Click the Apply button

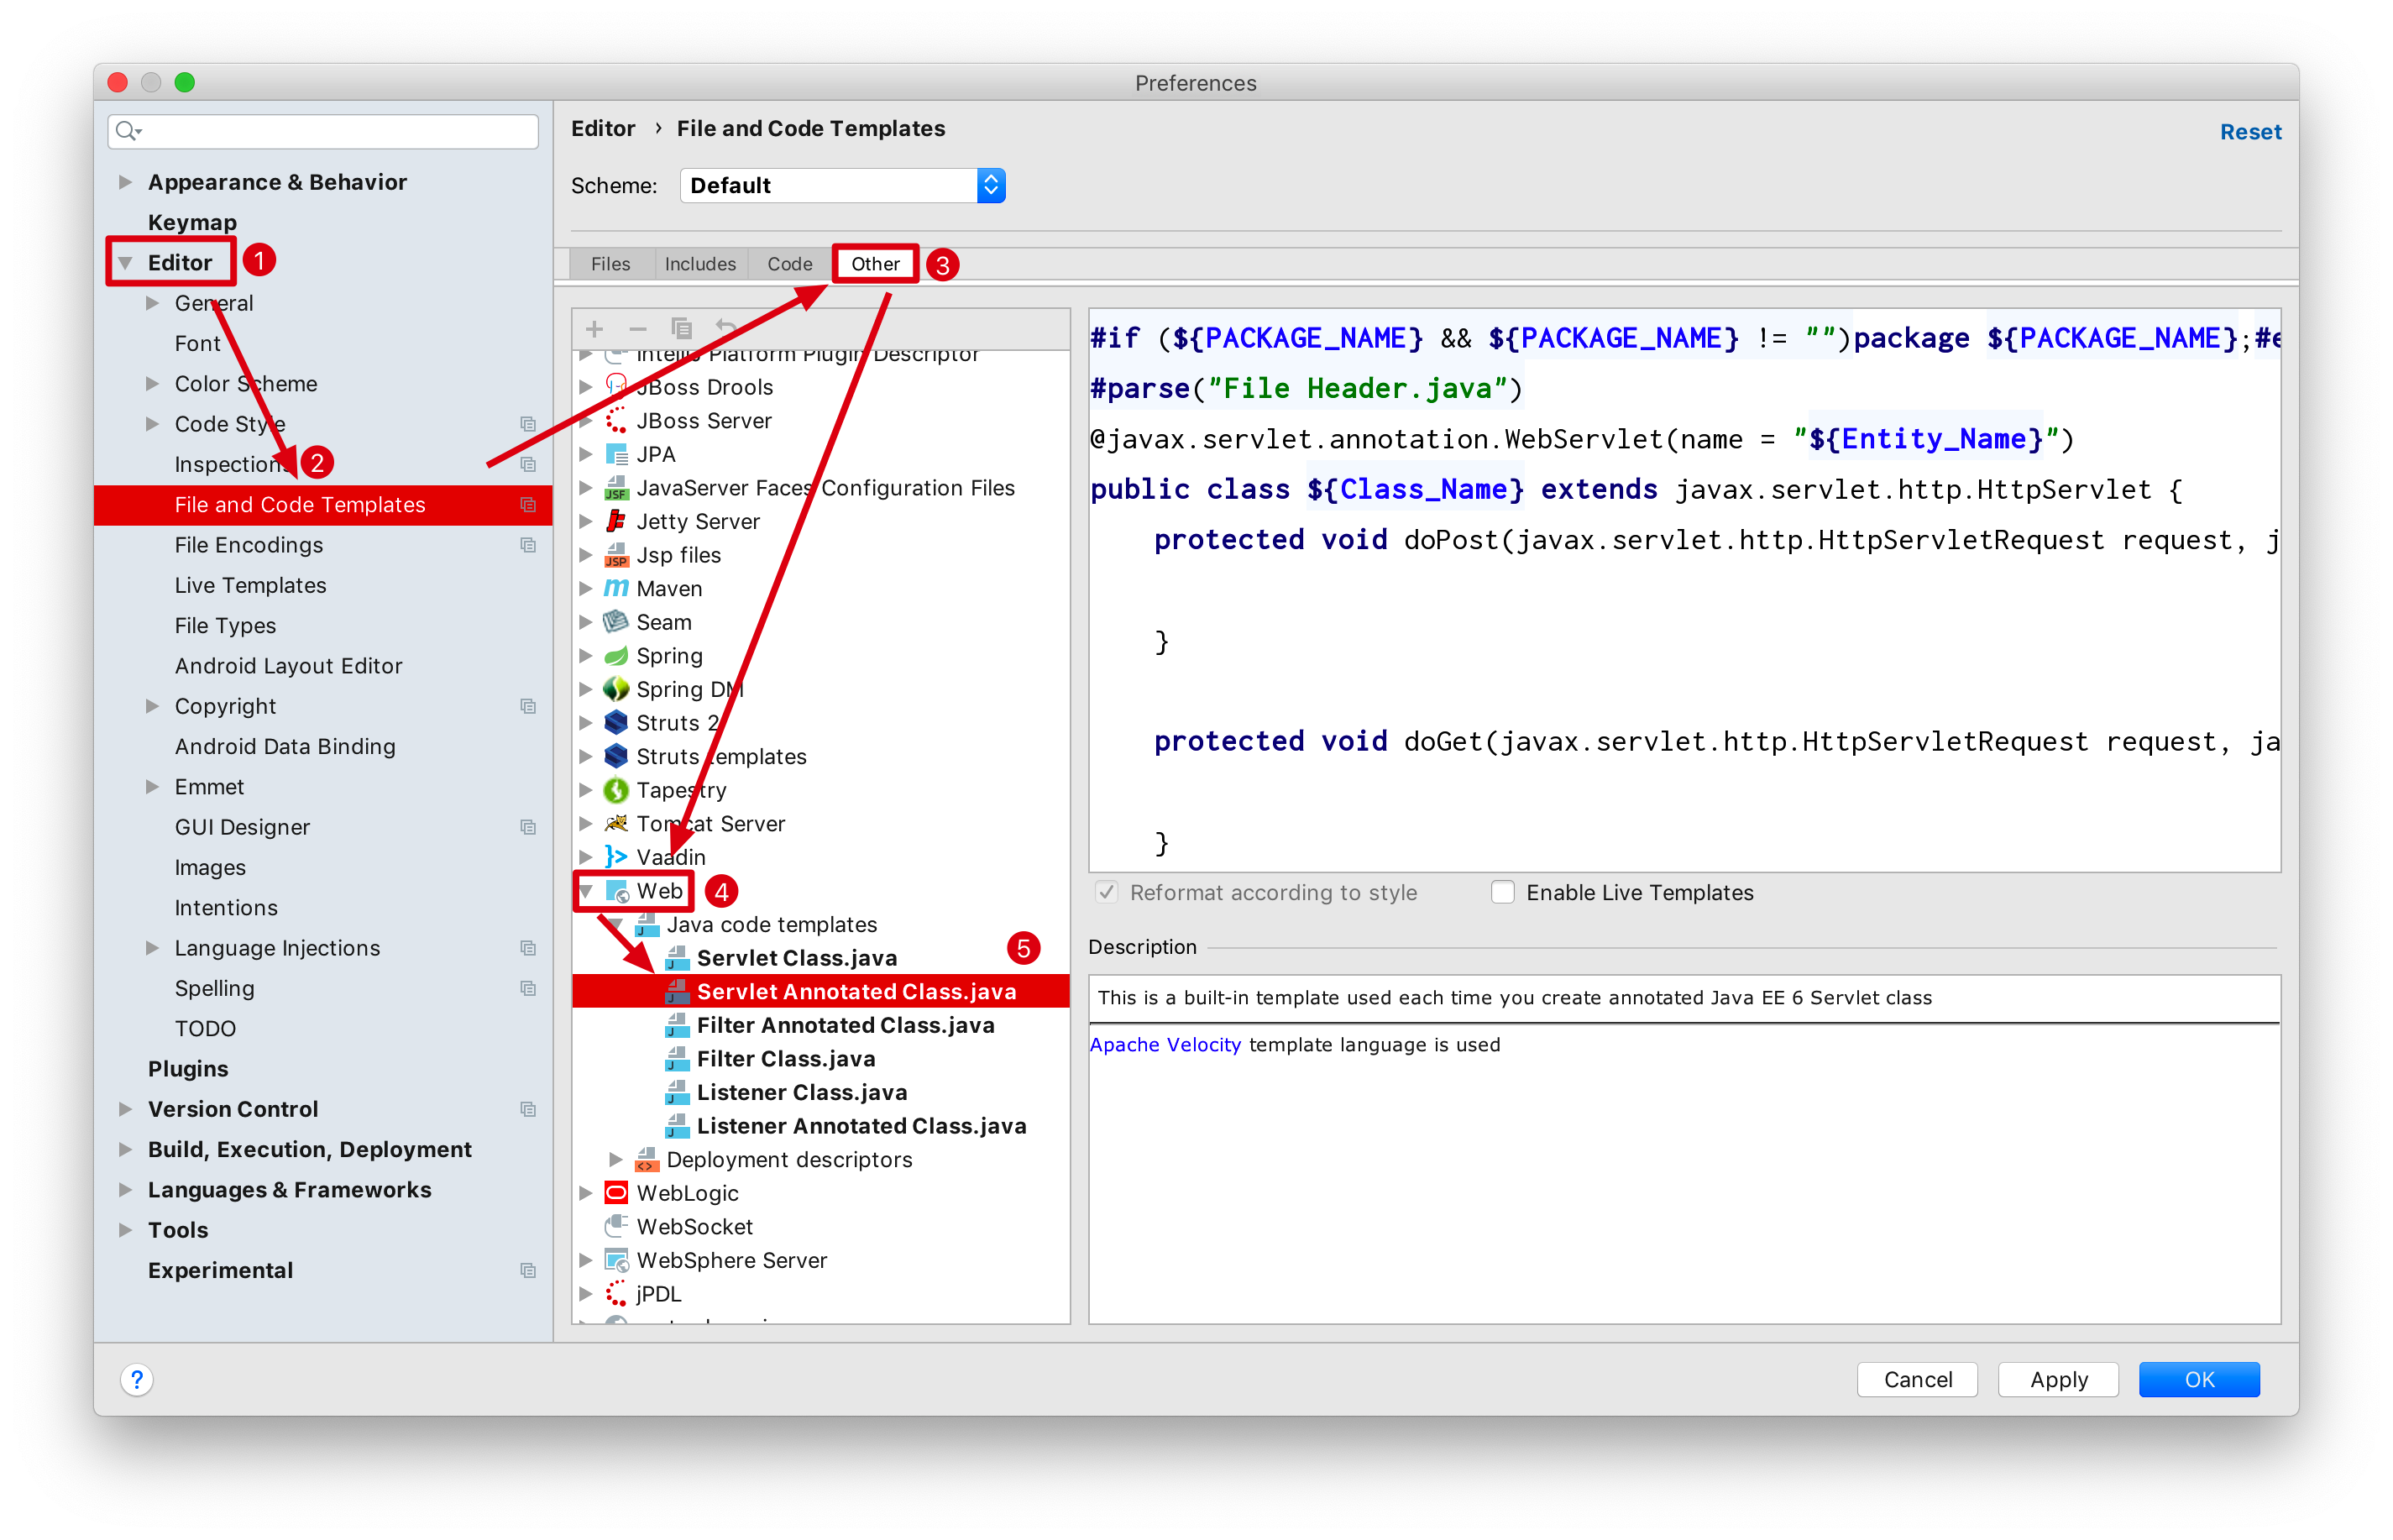click(2058, 1379)
